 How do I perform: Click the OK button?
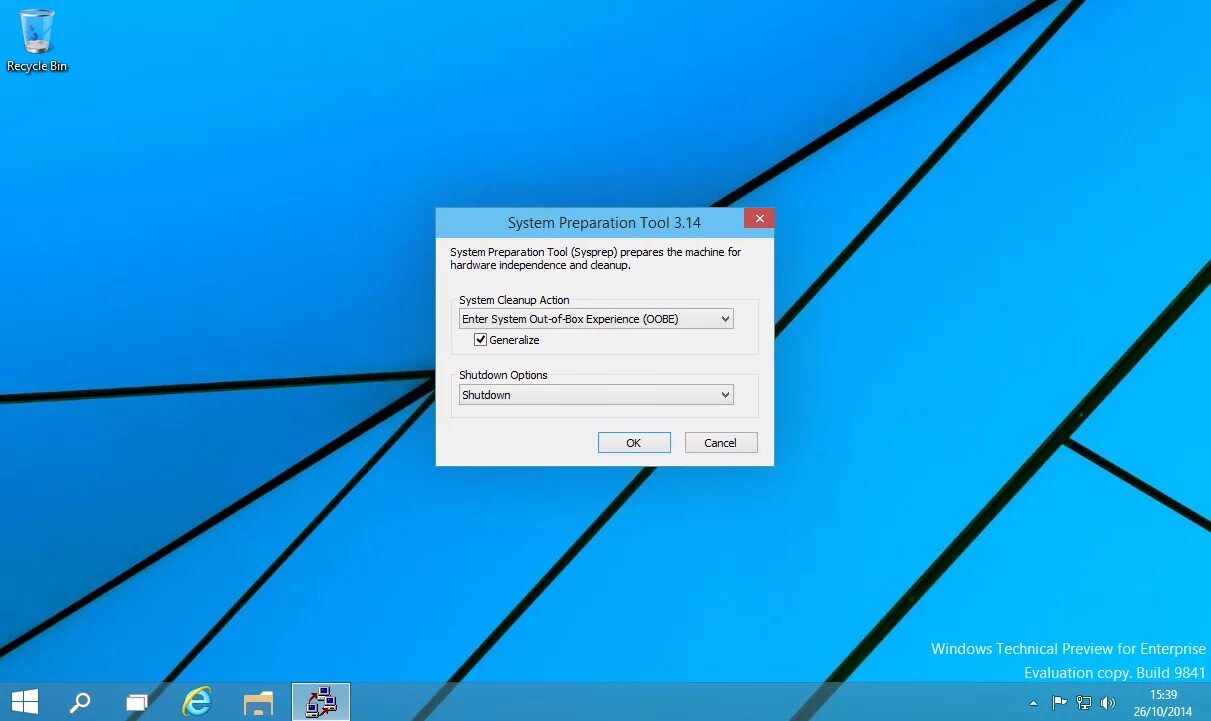tap(634, 443)
